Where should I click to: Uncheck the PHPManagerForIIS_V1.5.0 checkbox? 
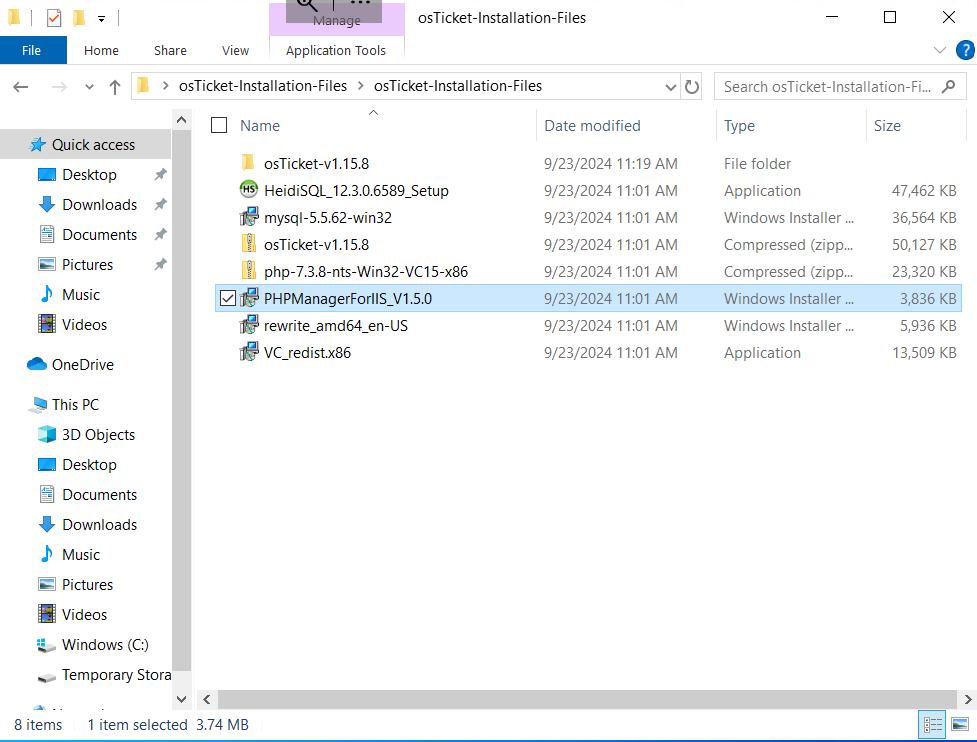pyautogui.click(x=228, y=298)
